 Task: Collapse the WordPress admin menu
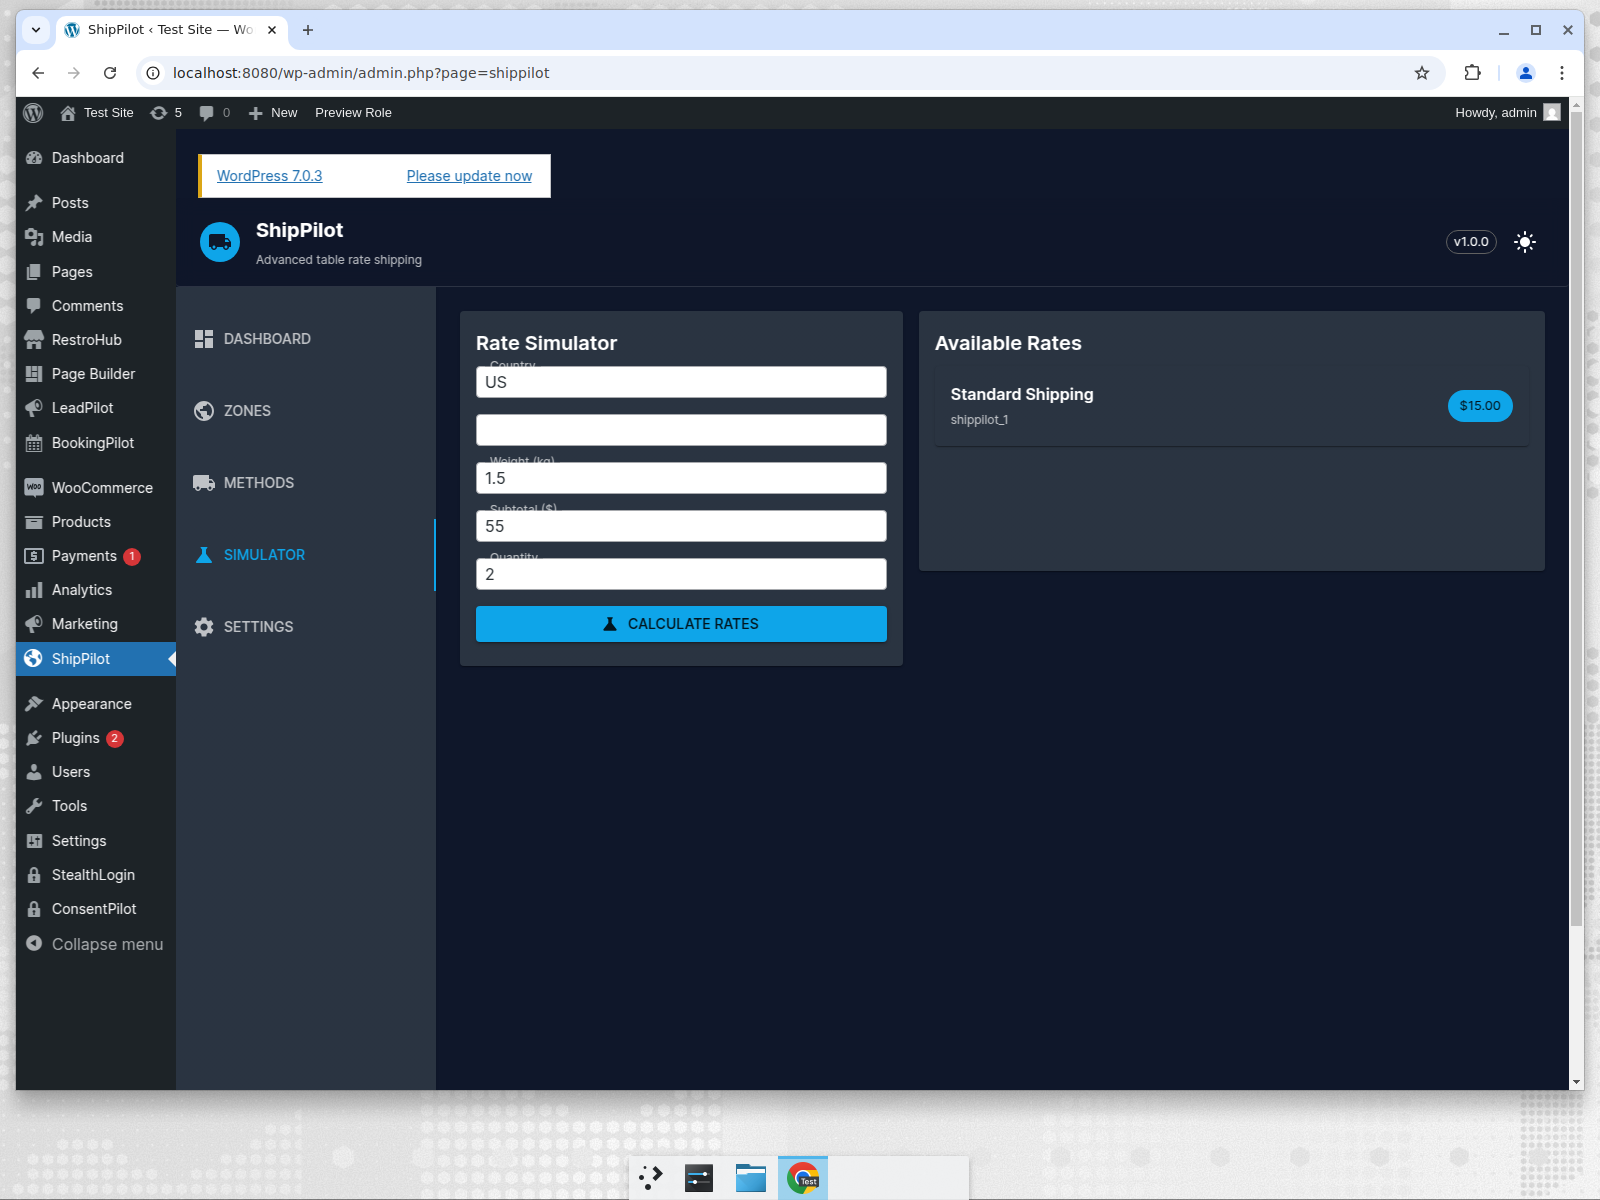click(x=96, y=944)
